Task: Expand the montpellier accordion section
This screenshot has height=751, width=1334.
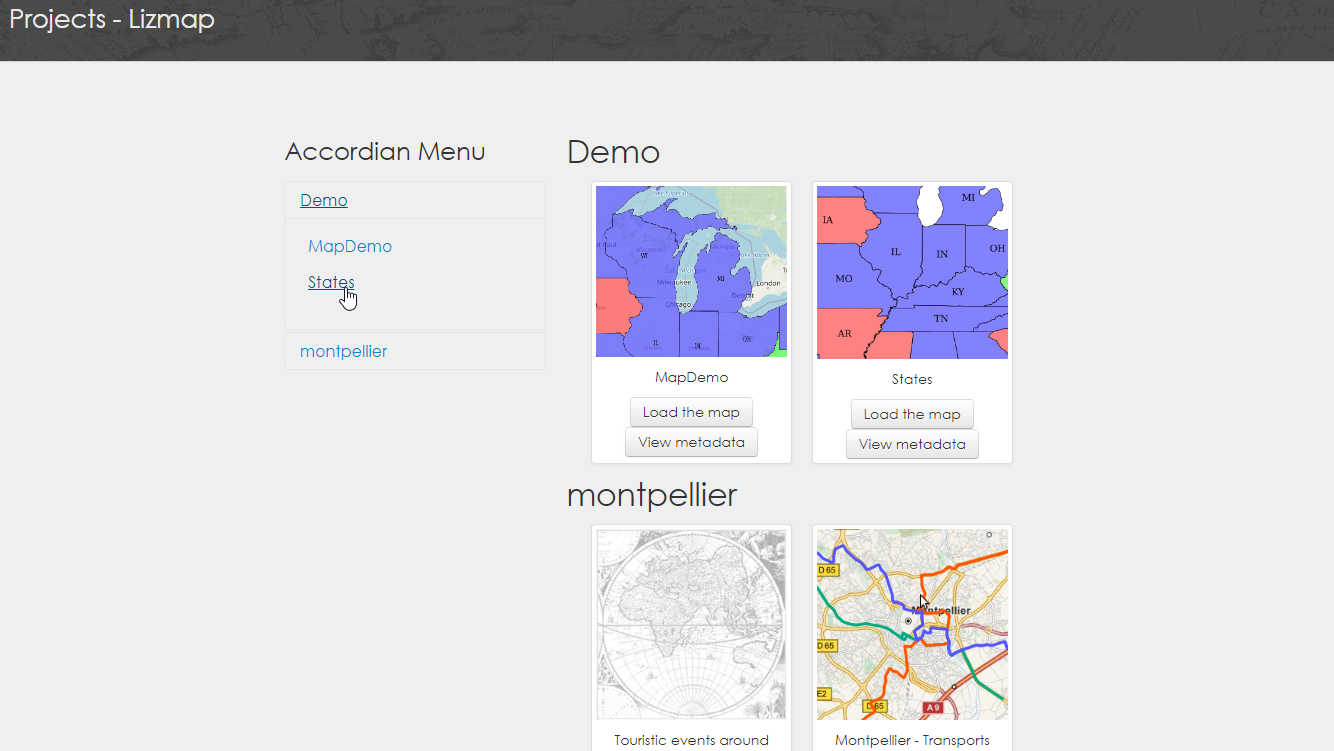Action: (x=343, y=351)
